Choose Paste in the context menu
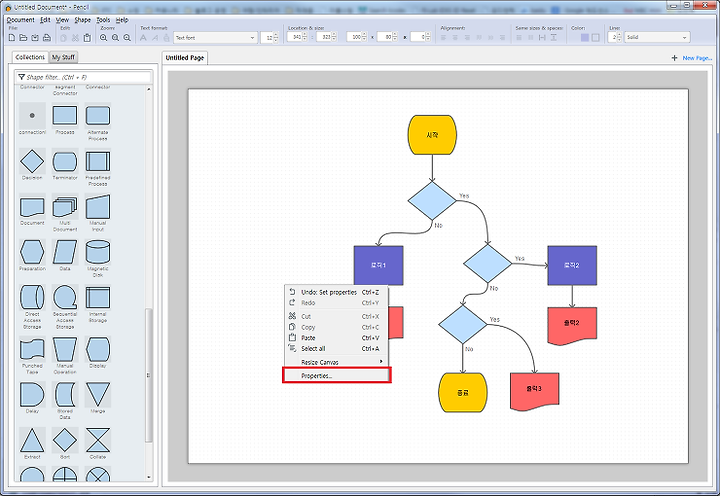The image size is (720, 496). [x=337, y=338]
